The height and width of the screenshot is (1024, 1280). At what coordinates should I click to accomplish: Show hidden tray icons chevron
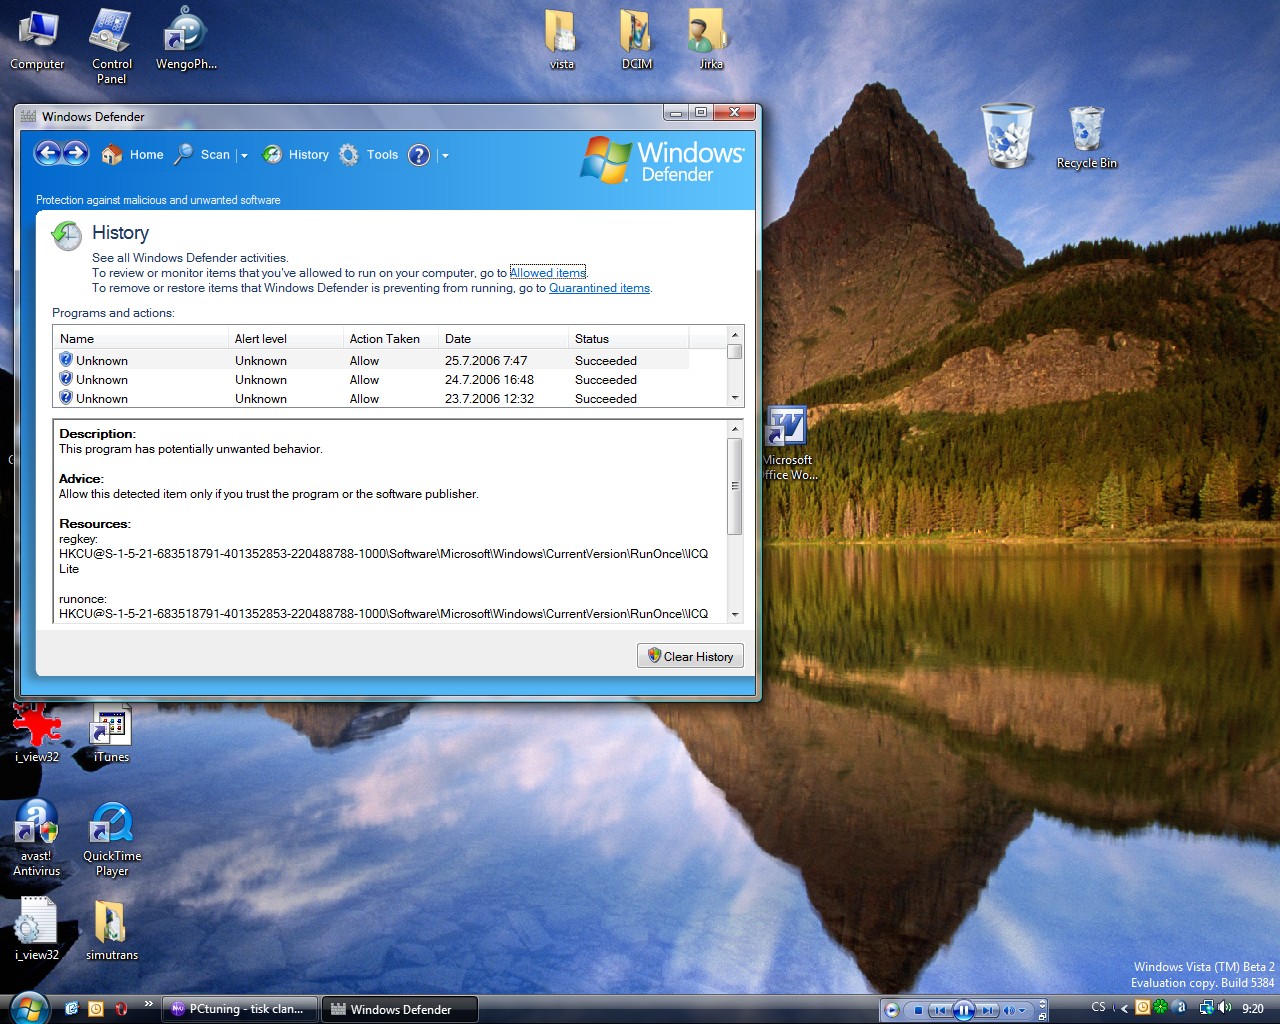coord(1125,1008)
